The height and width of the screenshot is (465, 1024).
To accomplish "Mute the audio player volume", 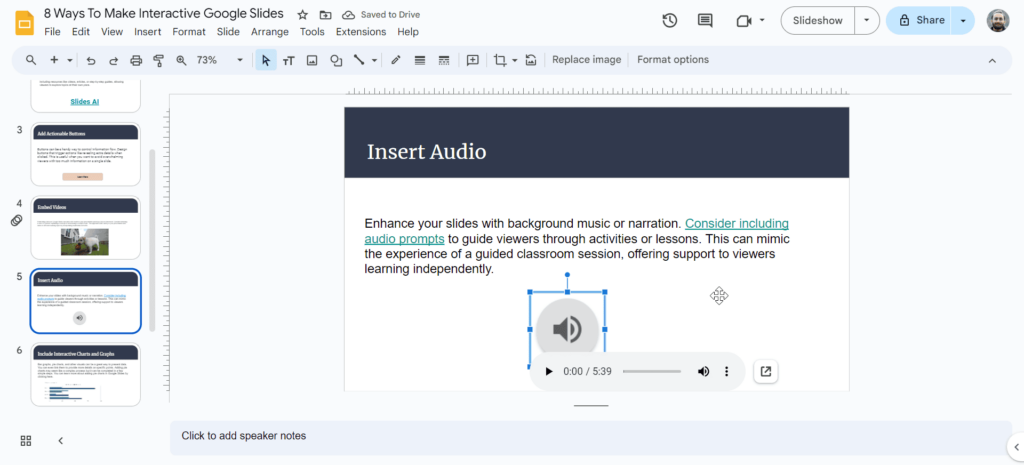I will click(x=703, y=372).
